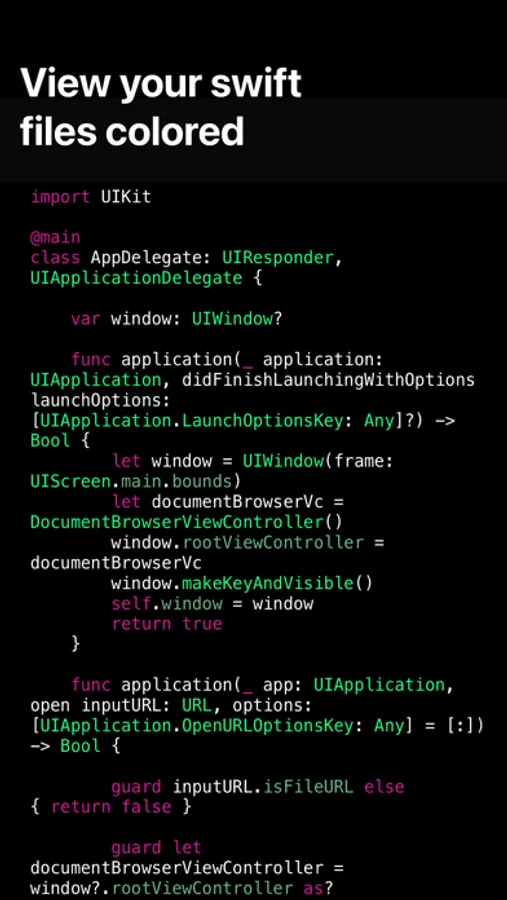Click the 'View your swift files colored' headline

[161, 107]
